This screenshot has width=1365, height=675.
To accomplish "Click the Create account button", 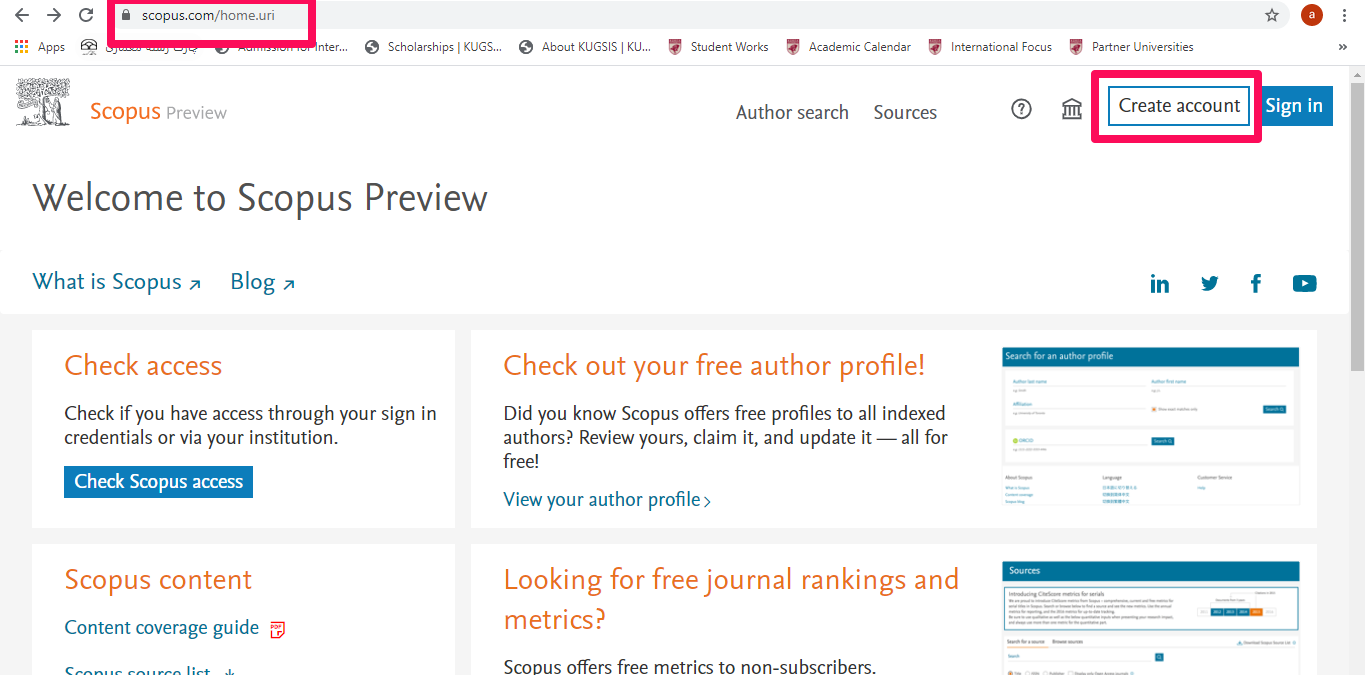I will [1179, 106].
